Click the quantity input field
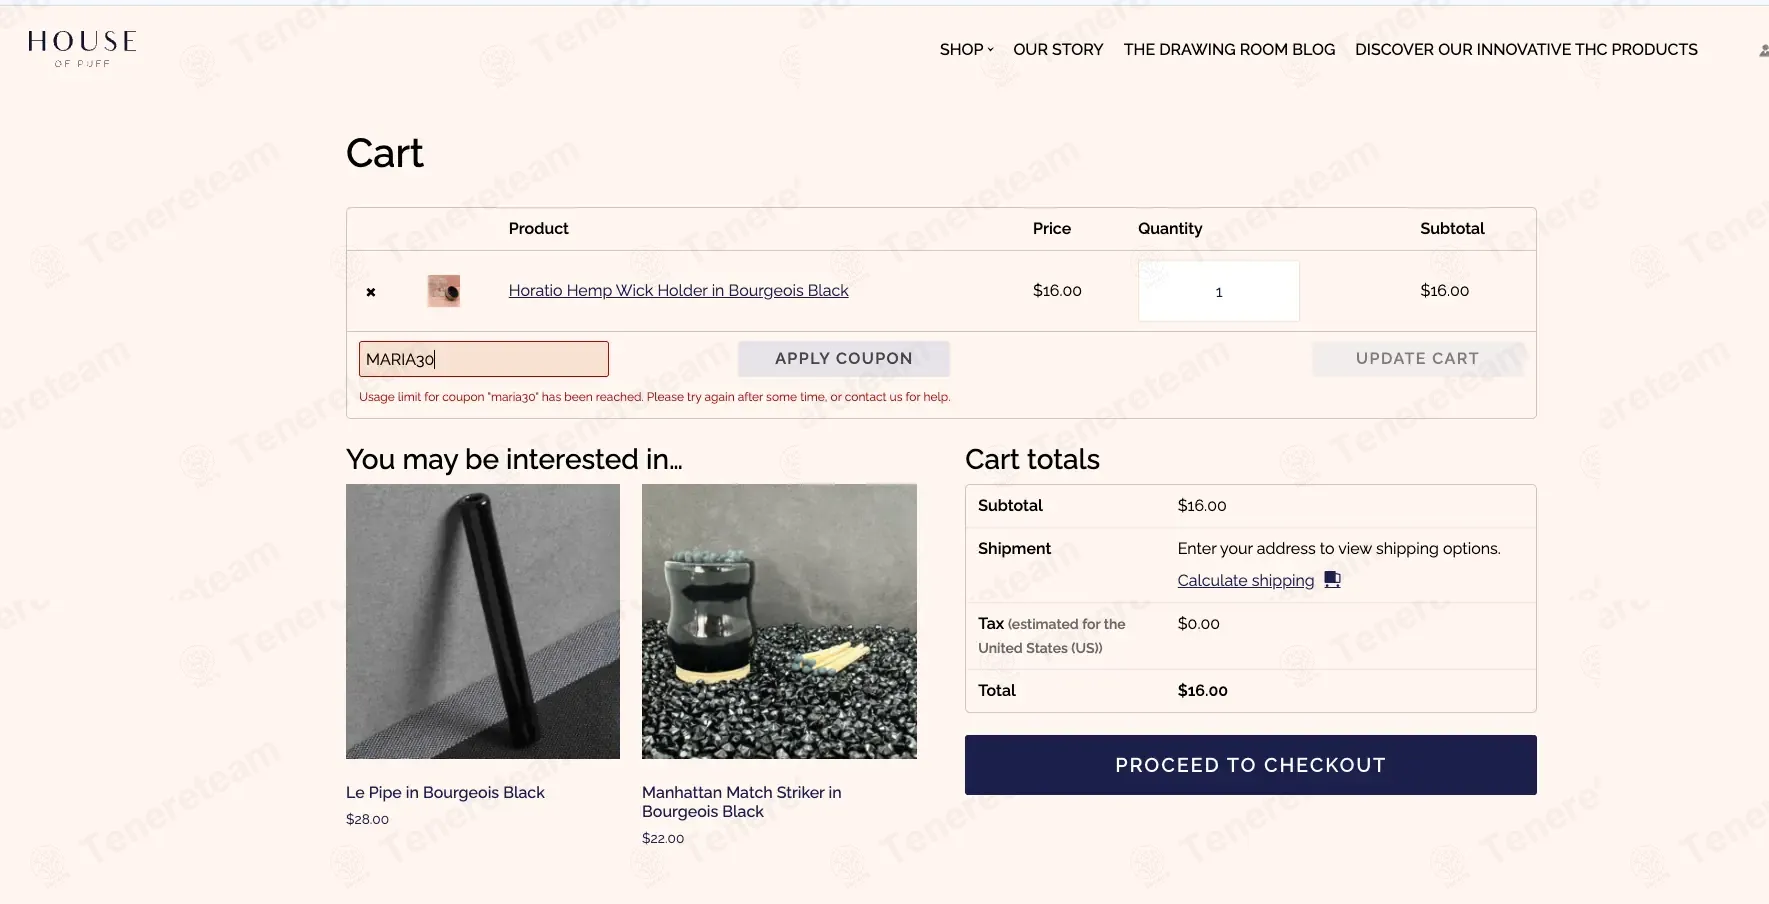Viewport: 1769px width, 904px height. pos(1218,291)
